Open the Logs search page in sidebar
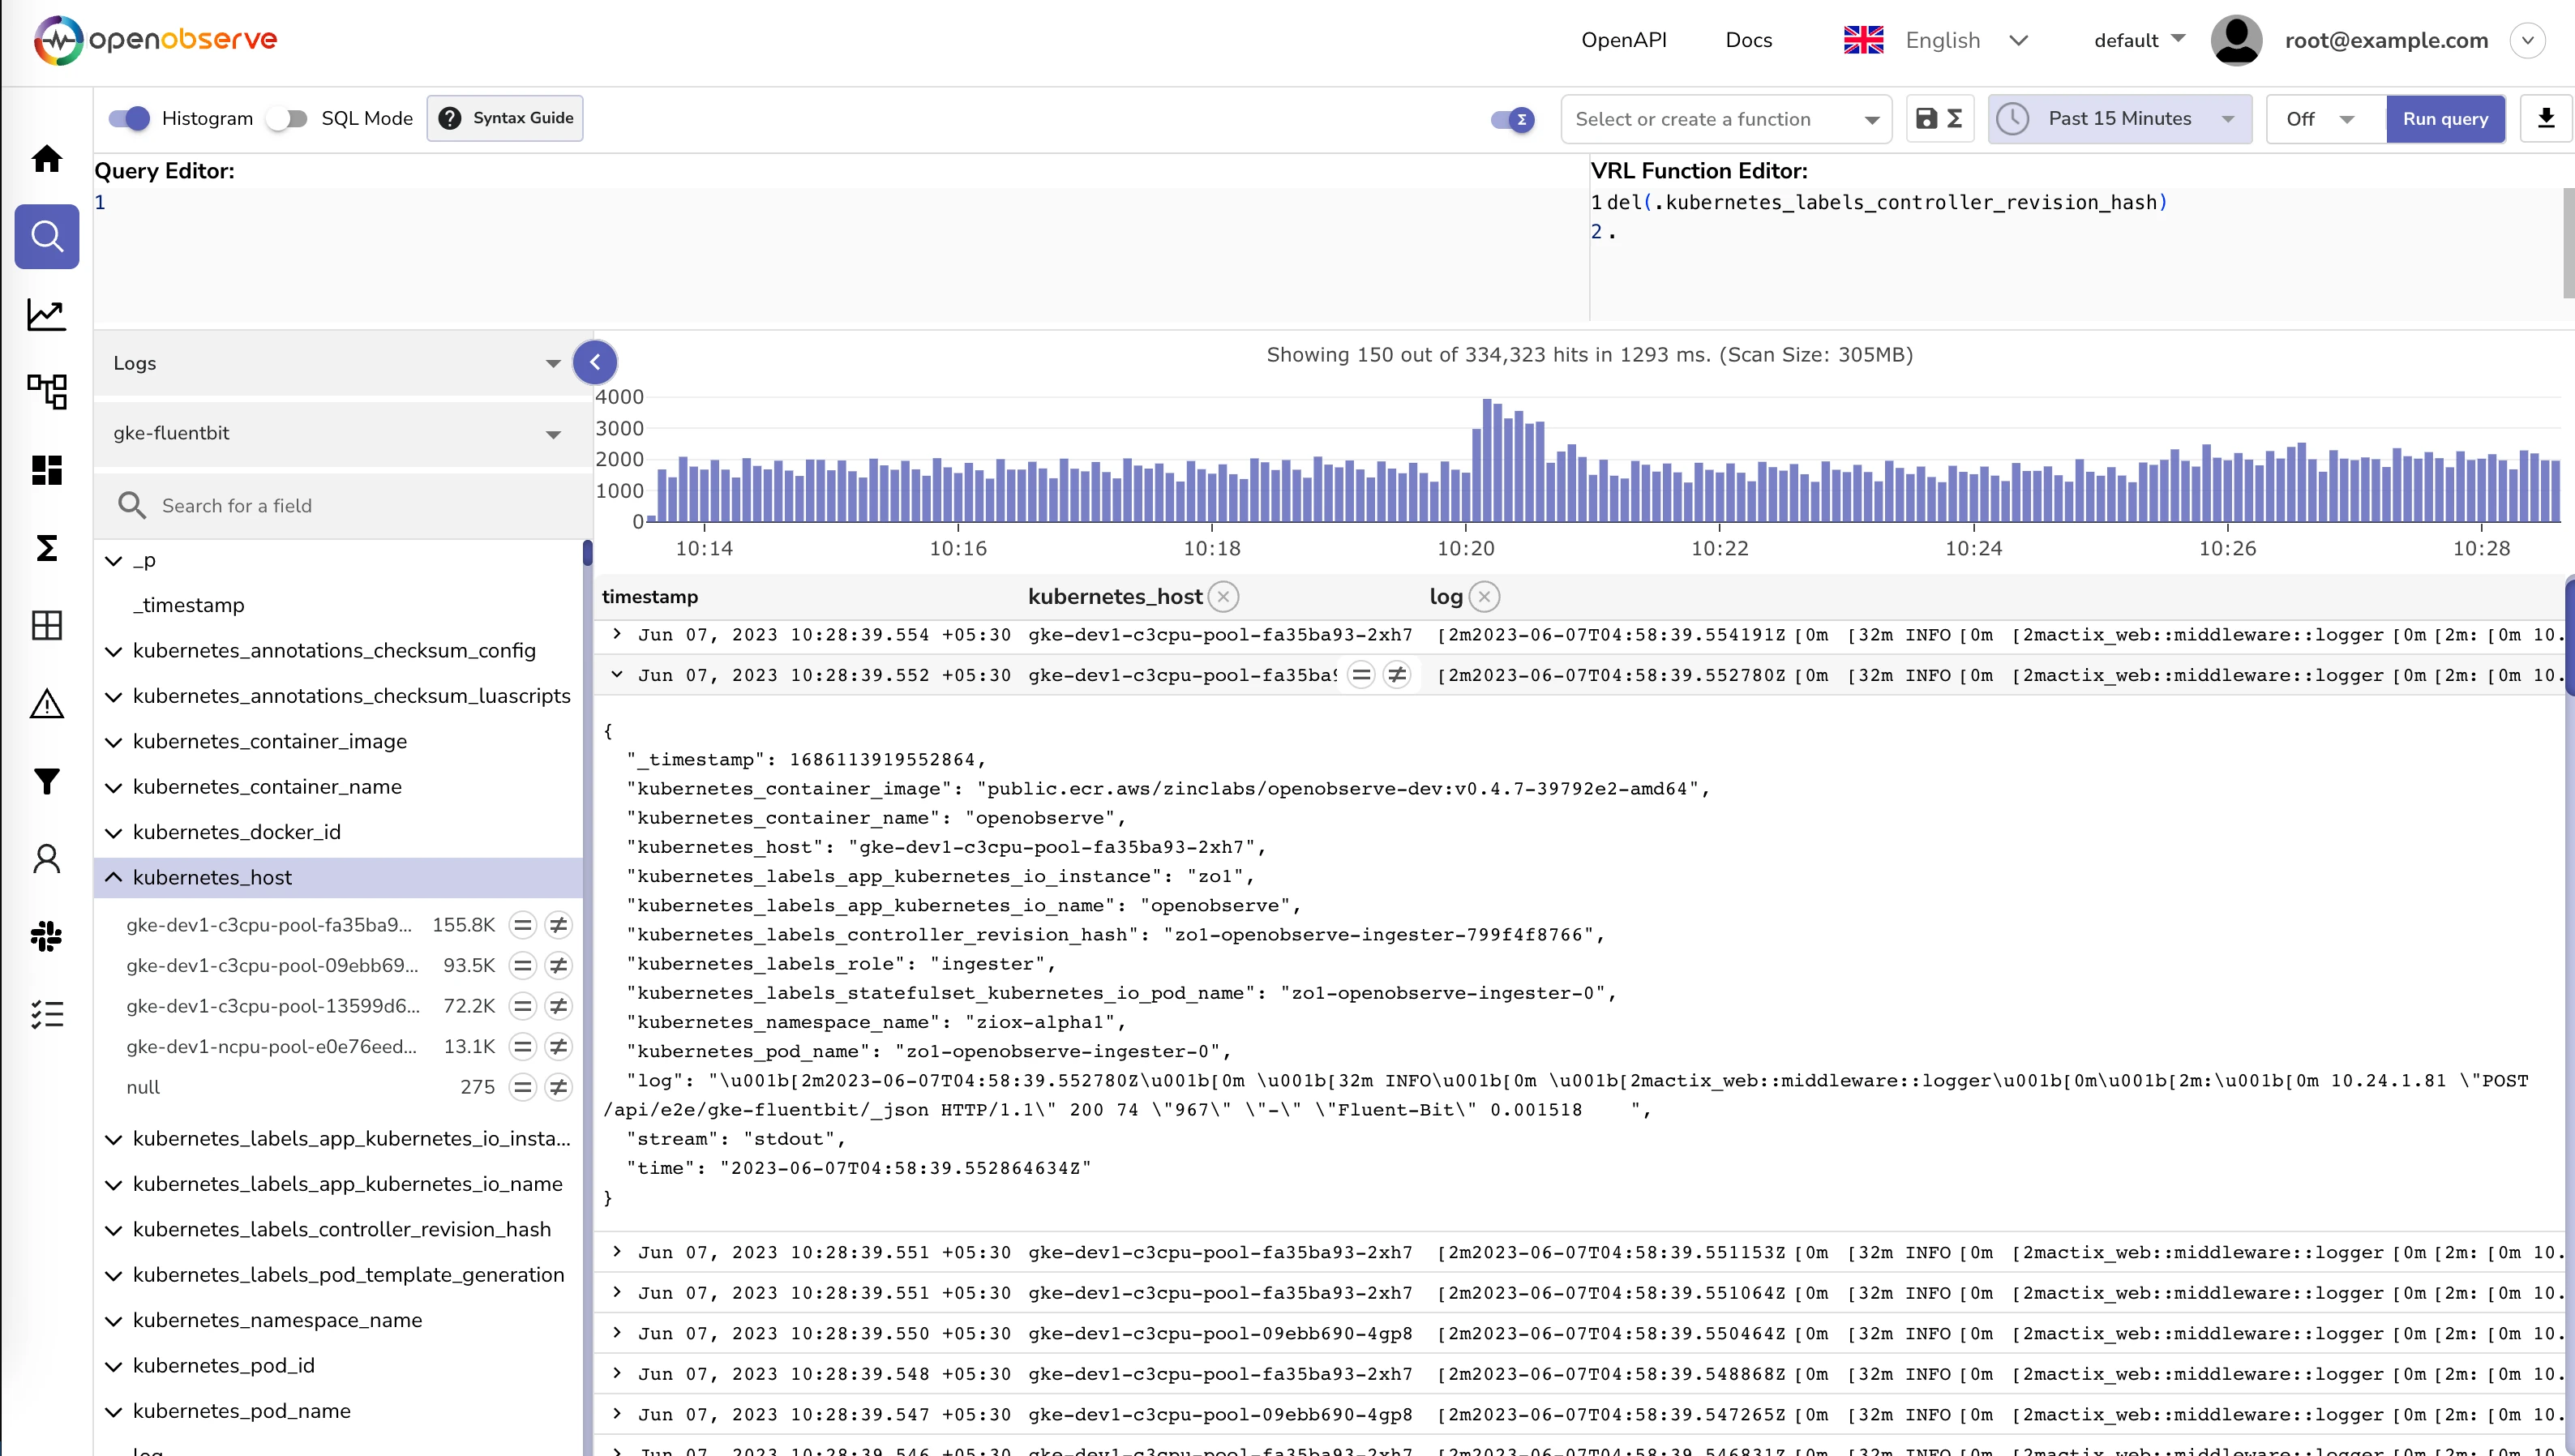Image resolution: width=2575 pixels, height=1456 pixels. pos(46,236)
